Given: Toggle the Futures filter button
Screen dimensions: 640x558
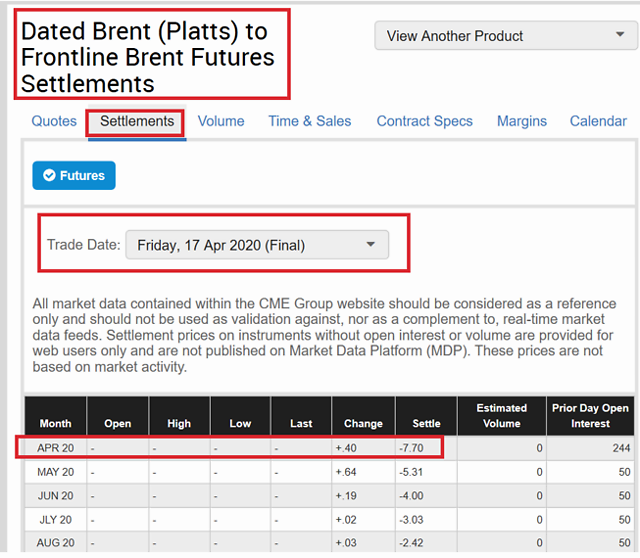Looking at the screenshot, I should click(74, 176).
